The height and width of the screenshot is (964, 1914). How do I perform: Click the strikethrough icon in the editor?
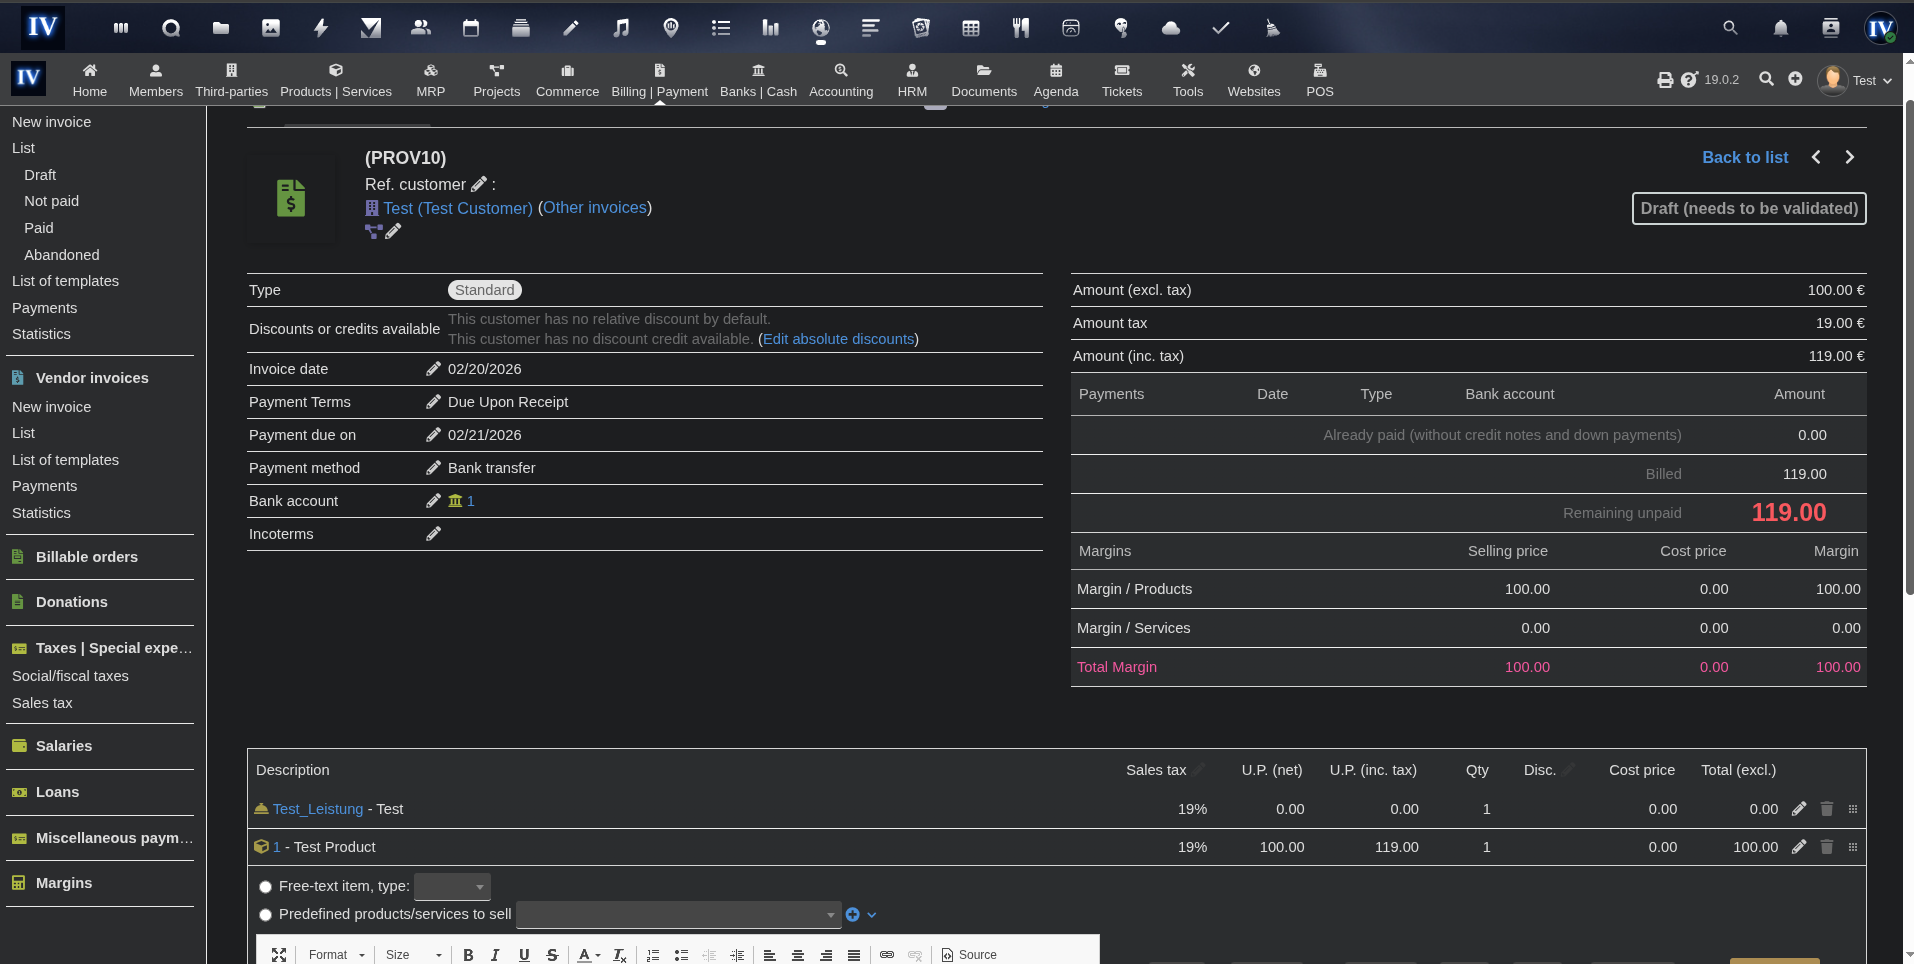point(552,955)
